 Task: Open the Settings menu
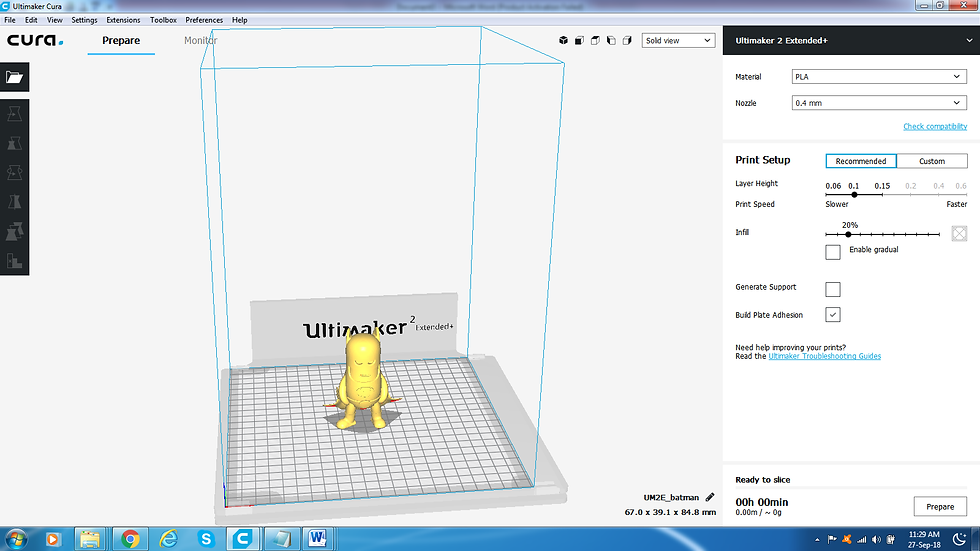tap(84, 20)
